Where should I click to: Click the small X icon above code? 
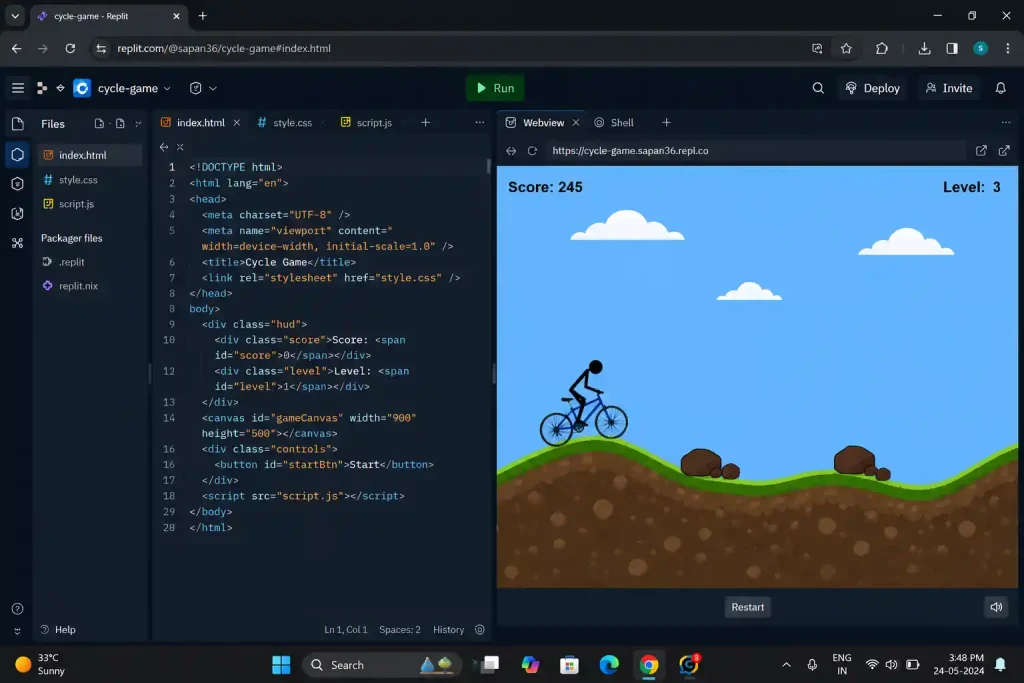(180, 147)
